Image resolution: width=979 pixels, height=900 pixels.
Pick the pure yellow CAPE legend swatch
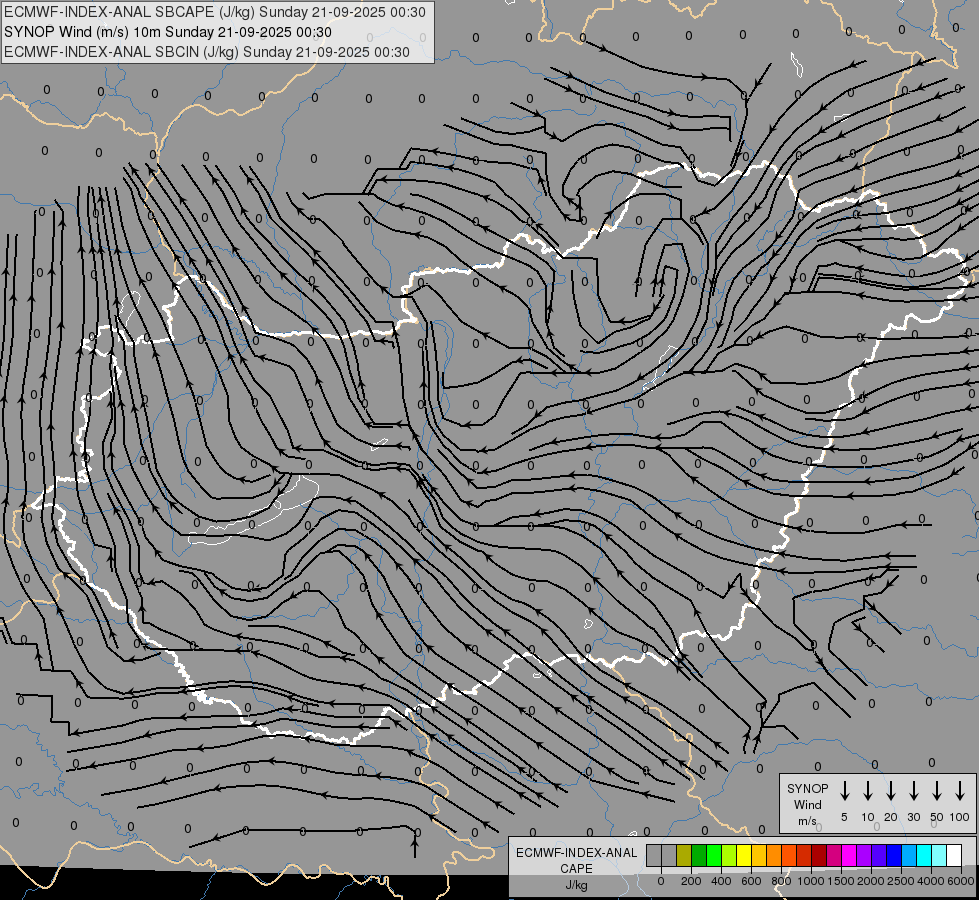[744, 856]
